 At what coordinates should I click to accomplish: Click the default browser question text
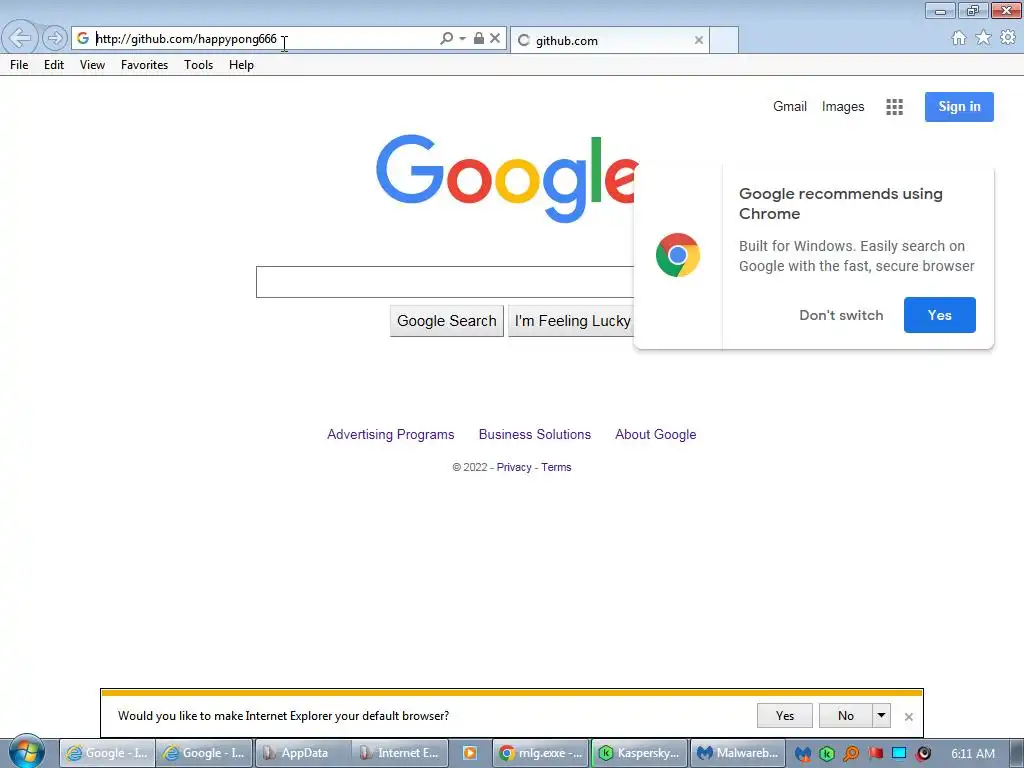pyautogui.click(x=283, y=716)
